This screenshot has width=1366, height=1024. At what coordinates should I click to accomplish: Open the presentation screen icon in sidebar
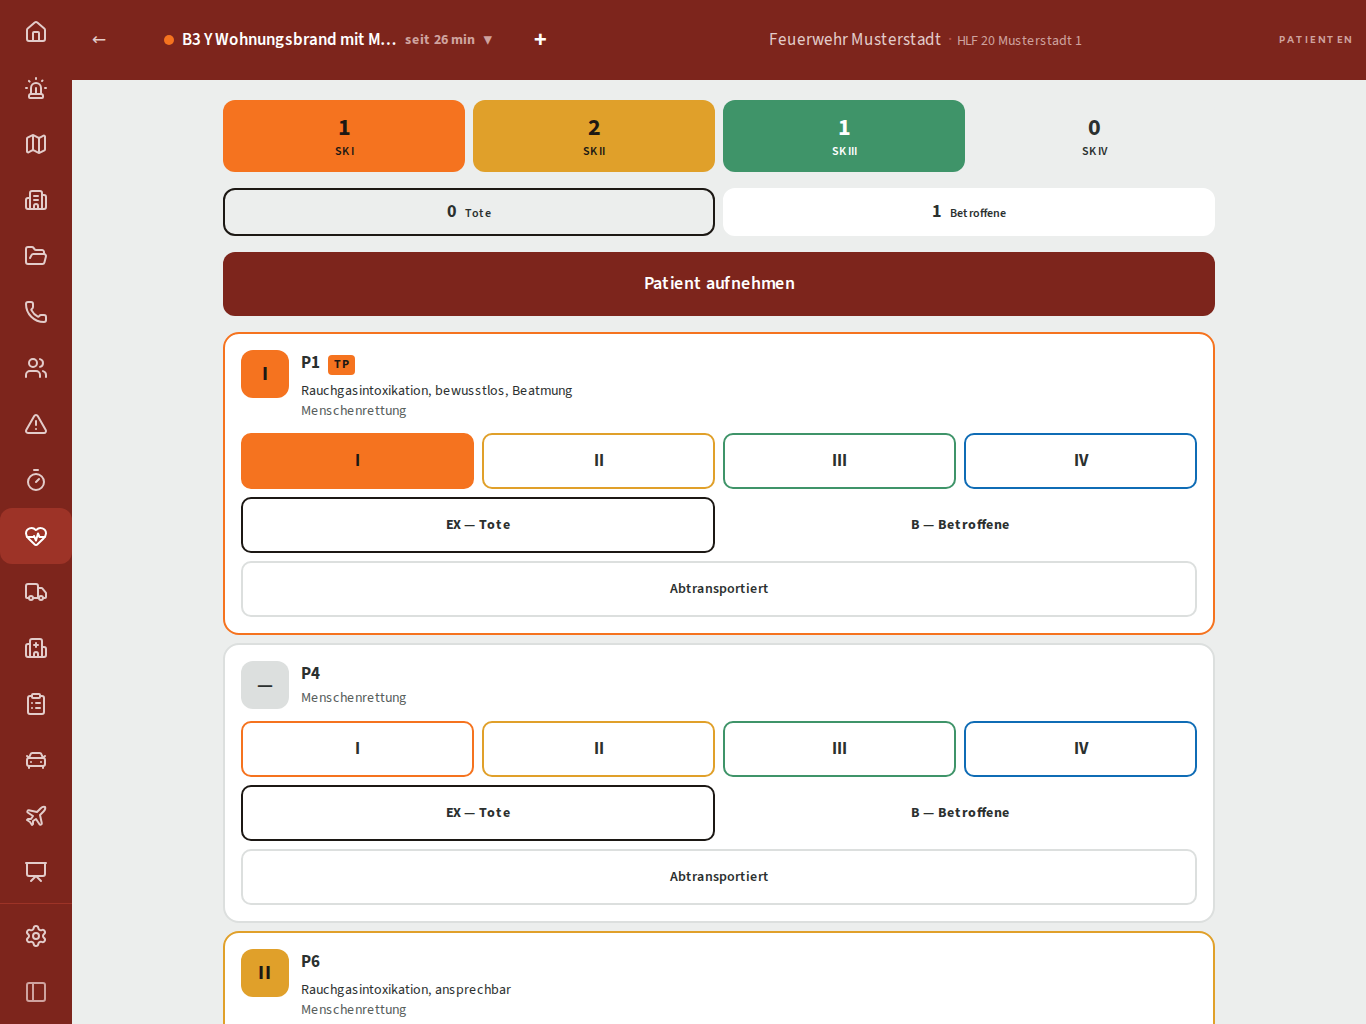tap(36, 872)
